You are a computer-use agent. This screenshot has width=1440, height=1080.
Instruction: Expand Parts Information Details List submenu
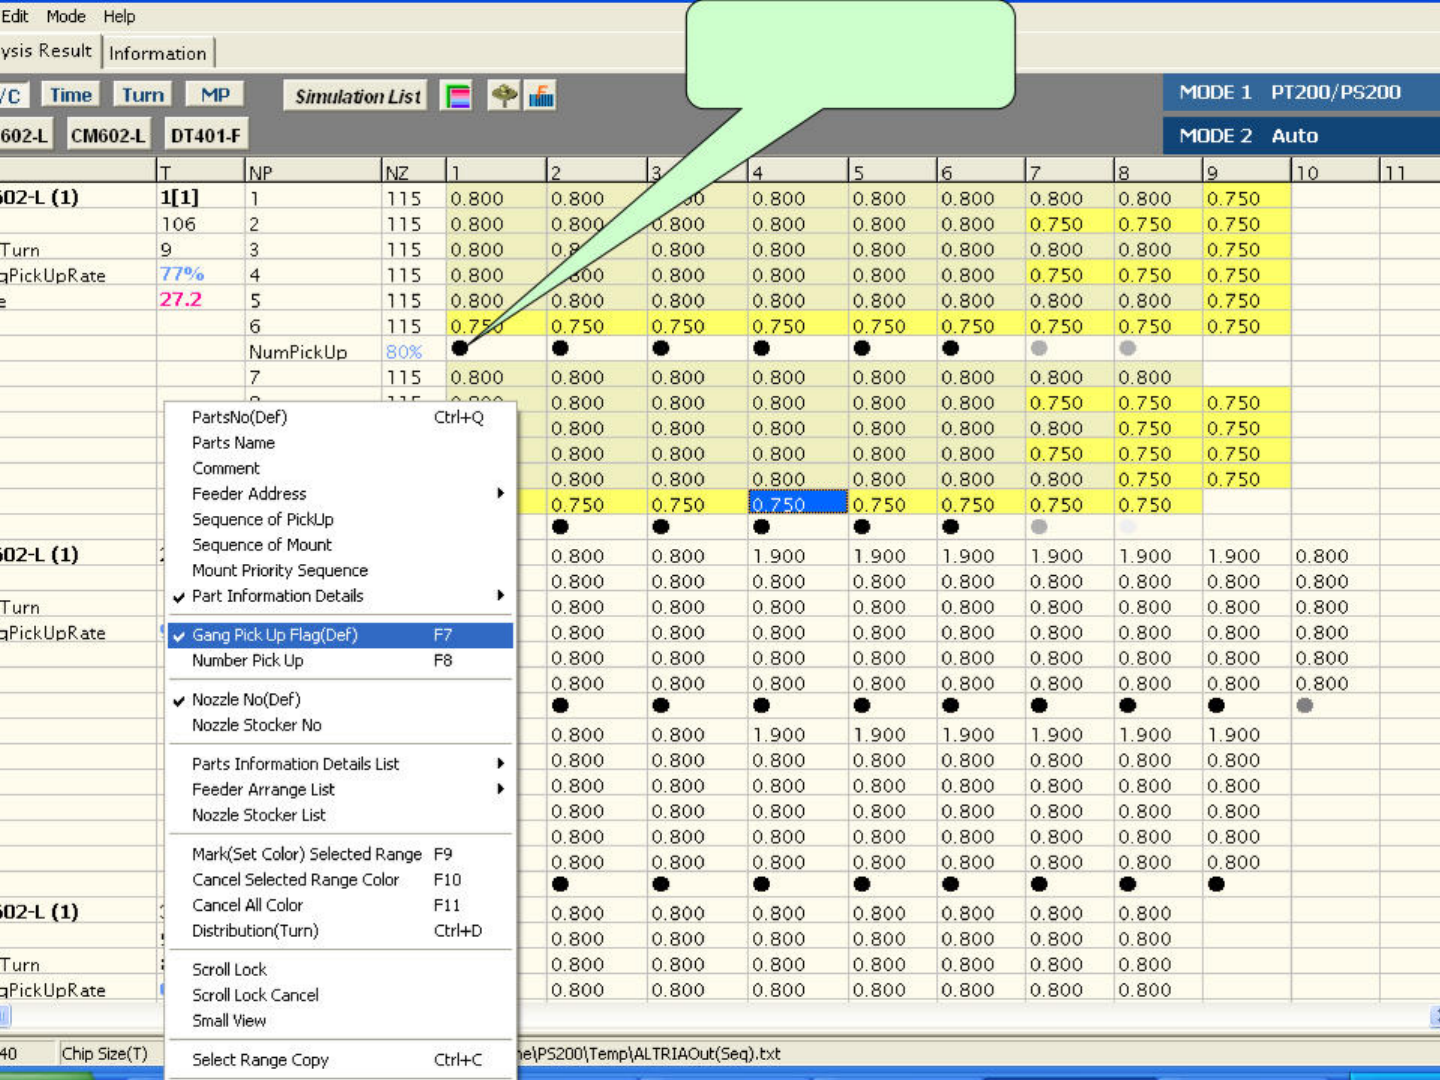click(x=295, y=764)
